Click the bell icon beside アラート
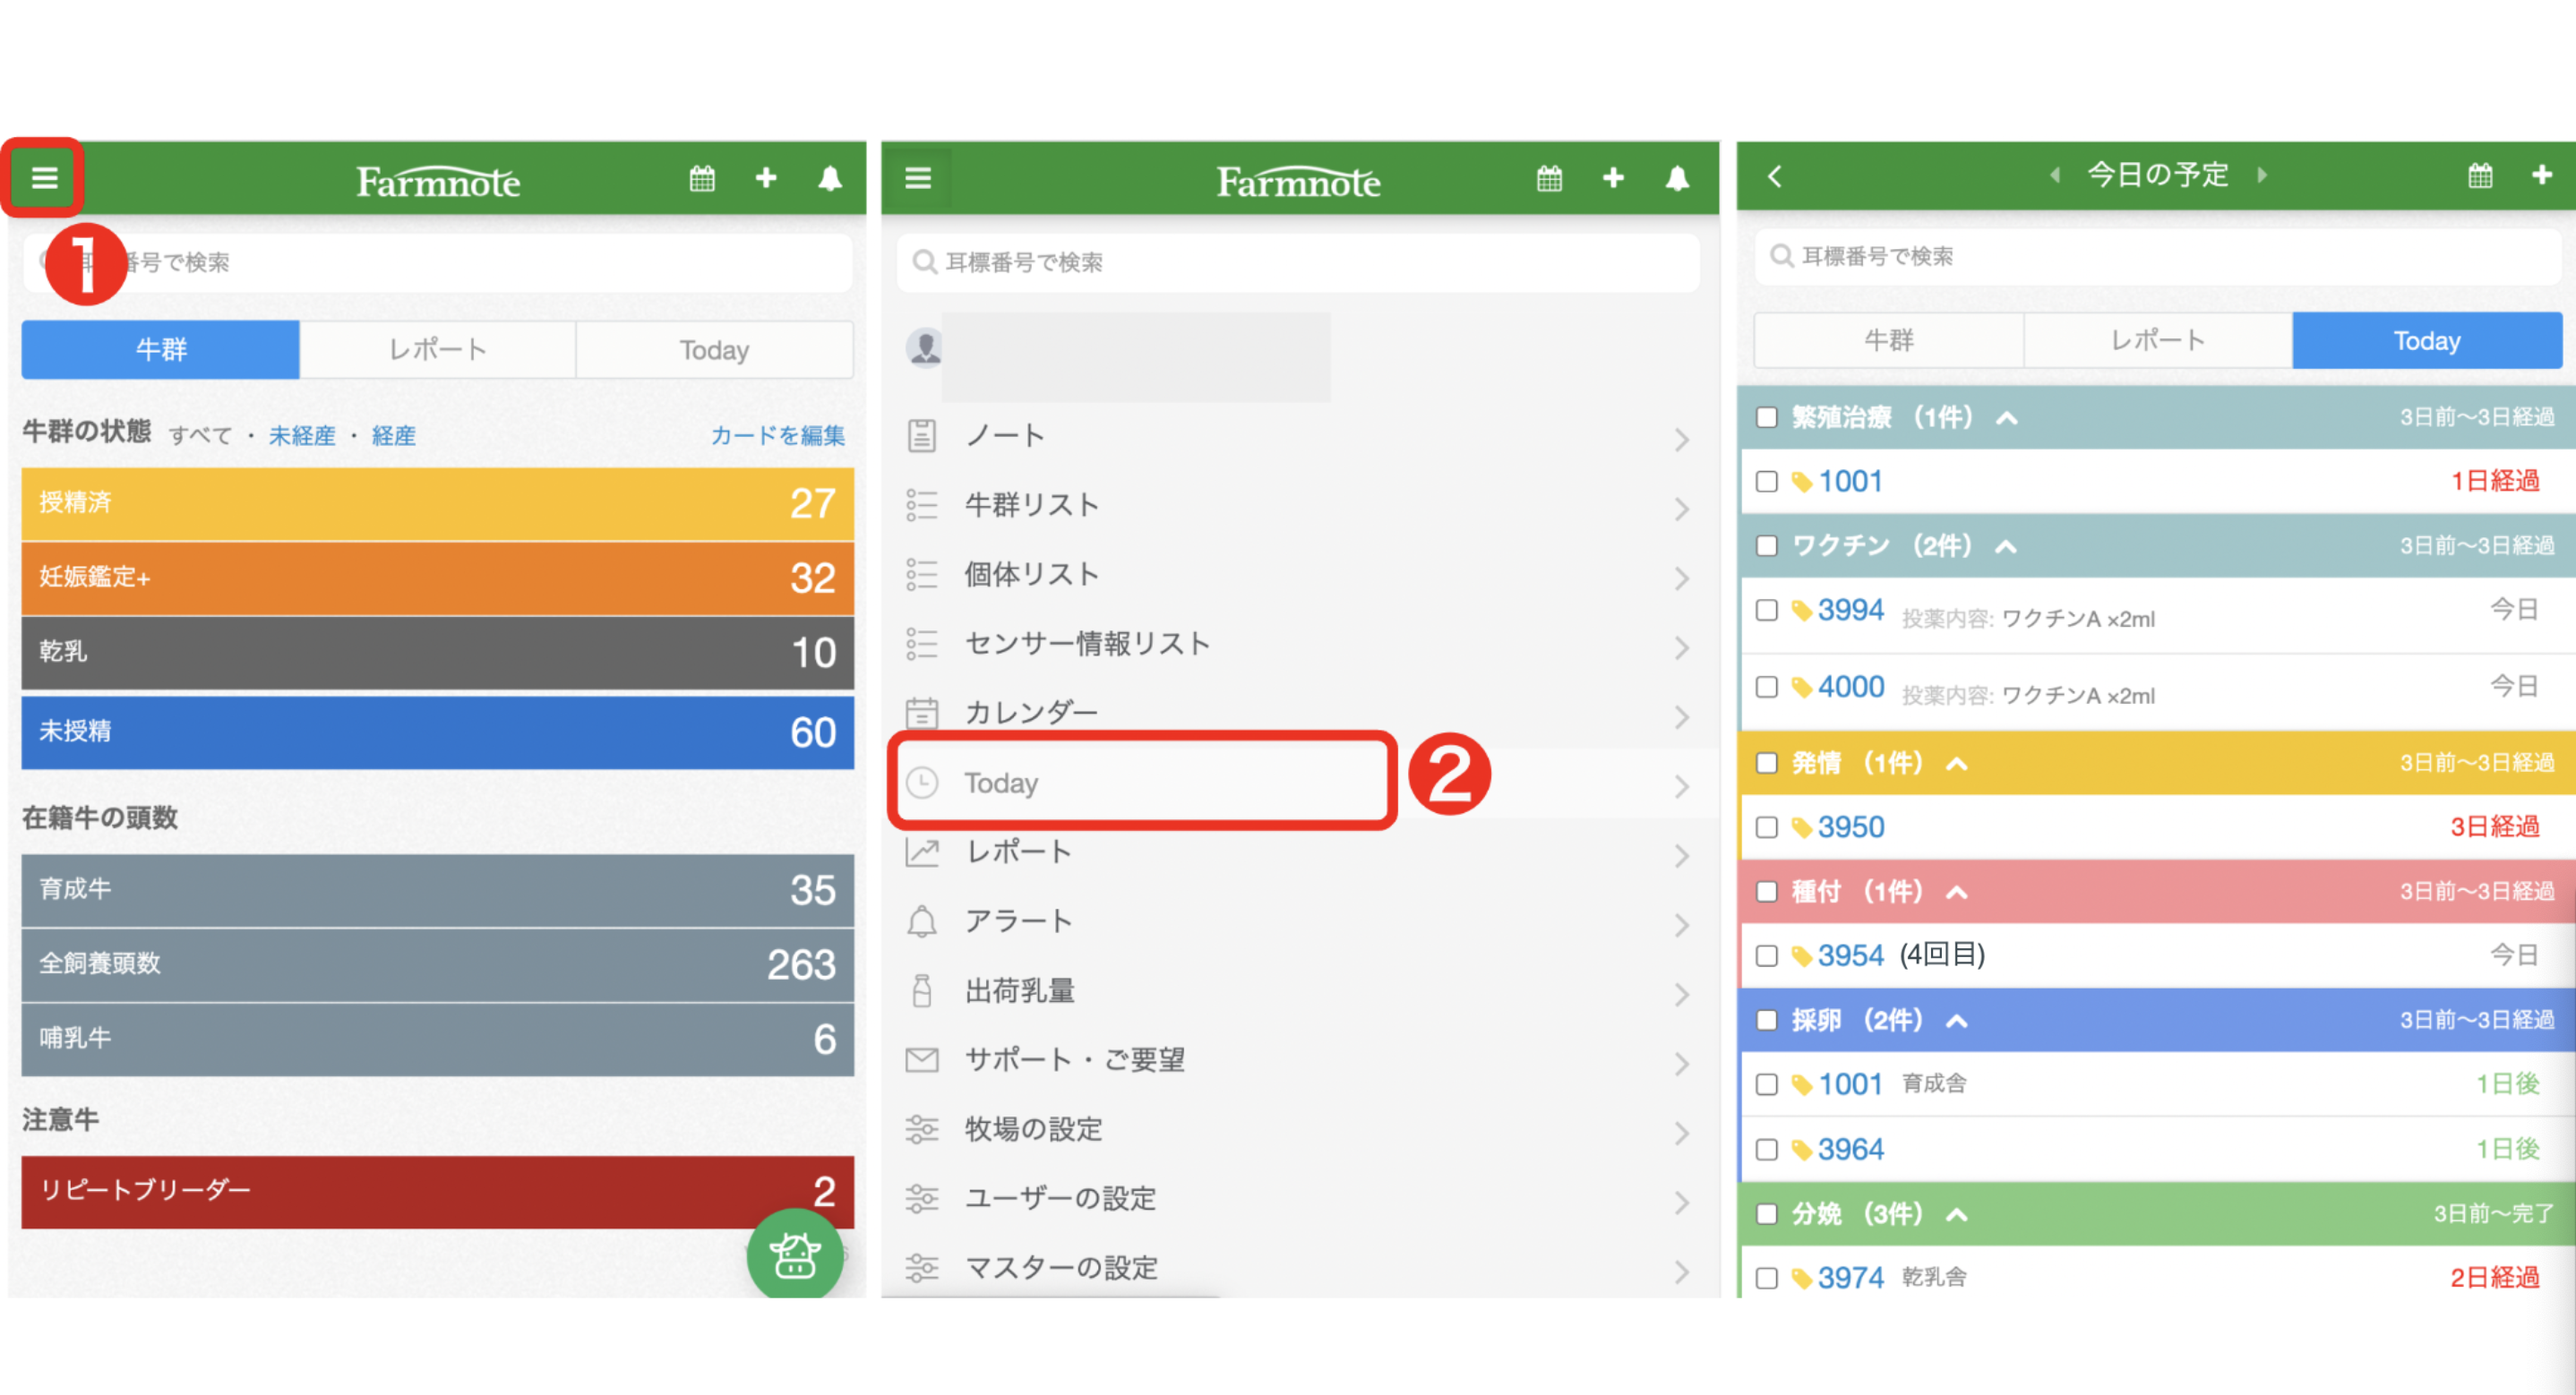Screen dimensions: 2576x1395 (x=922, y=921)
